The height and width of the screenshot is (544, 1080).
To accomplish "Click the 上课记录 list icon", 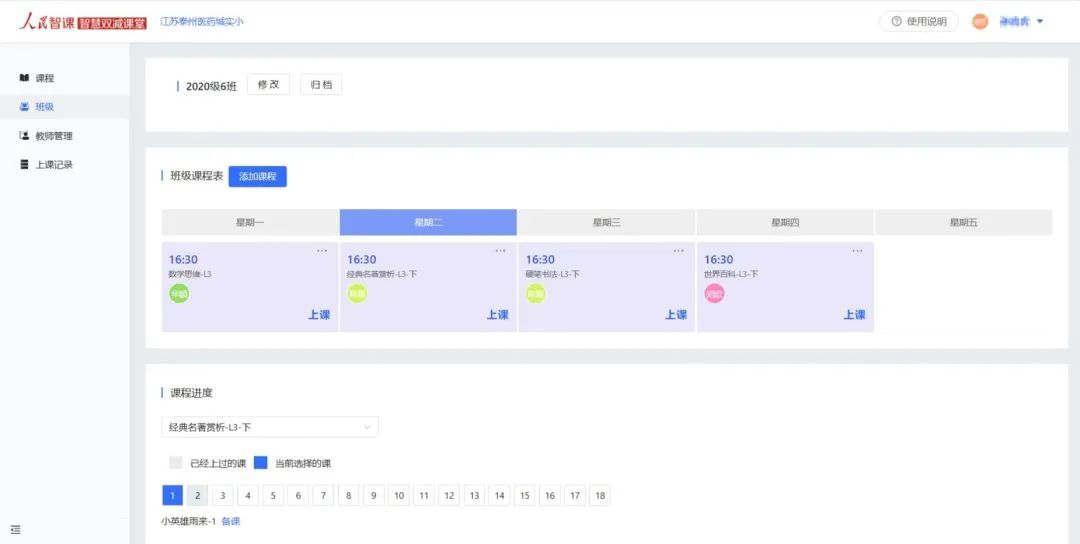I will (x=24, y=165).
